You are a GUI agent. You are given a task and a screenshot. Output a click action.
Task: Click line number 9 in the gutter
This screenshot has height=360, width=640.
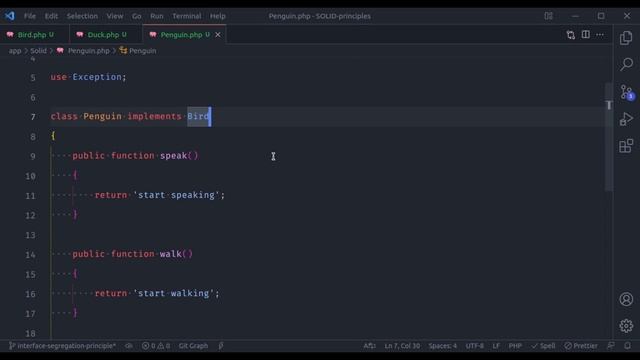click(x=33, y=156)
